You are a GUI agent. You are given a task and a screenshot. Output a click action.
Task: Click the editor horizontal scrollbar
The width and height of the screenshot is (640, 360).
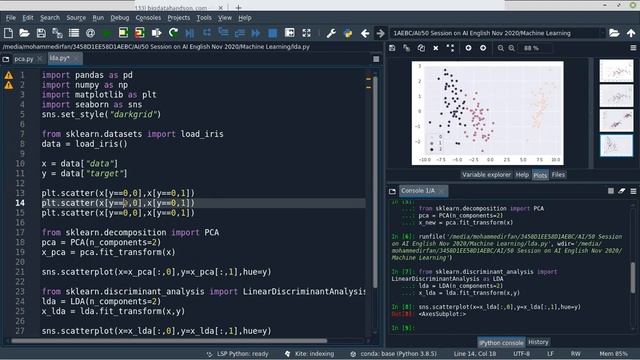(169, 341)
